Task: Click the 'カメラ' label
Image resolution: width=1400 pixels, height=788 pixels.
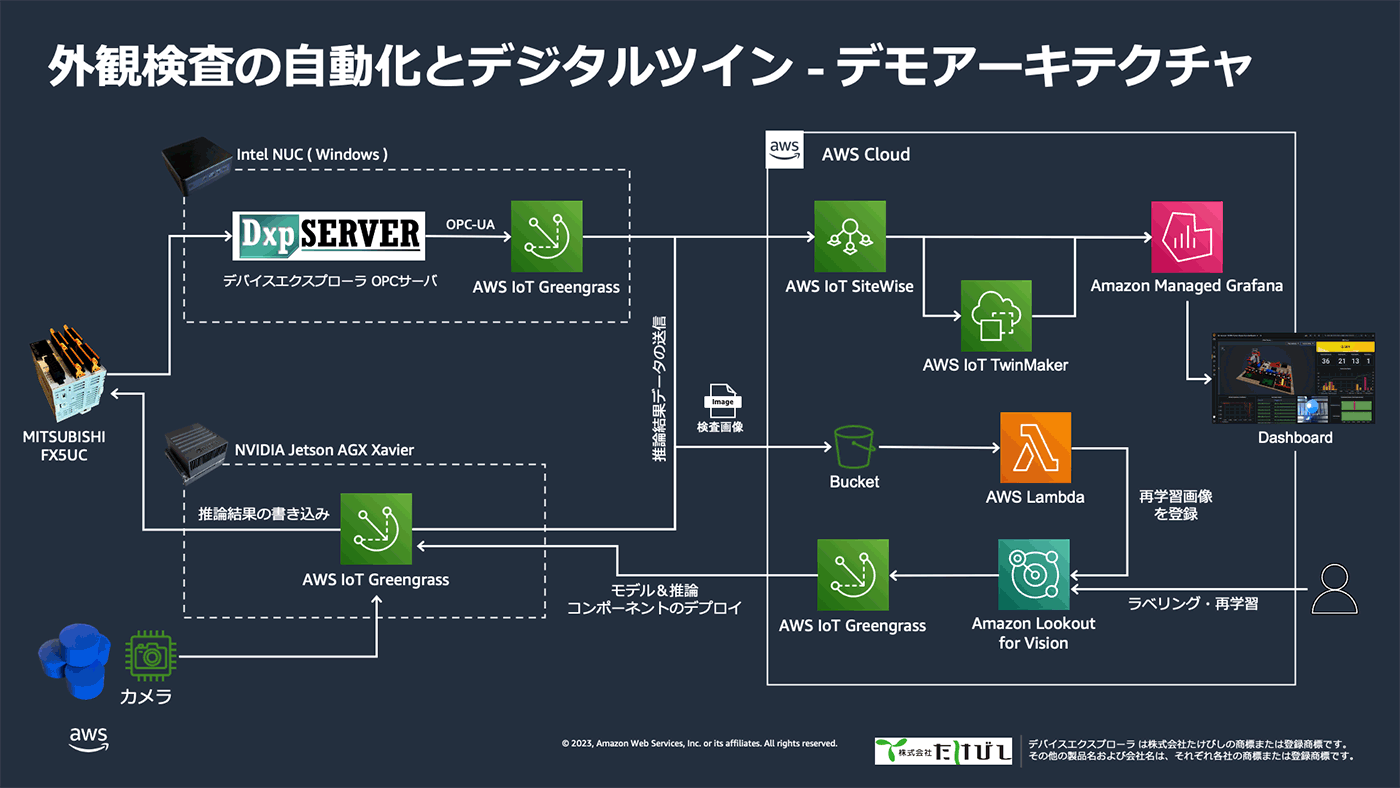Action: click(145, 696)
